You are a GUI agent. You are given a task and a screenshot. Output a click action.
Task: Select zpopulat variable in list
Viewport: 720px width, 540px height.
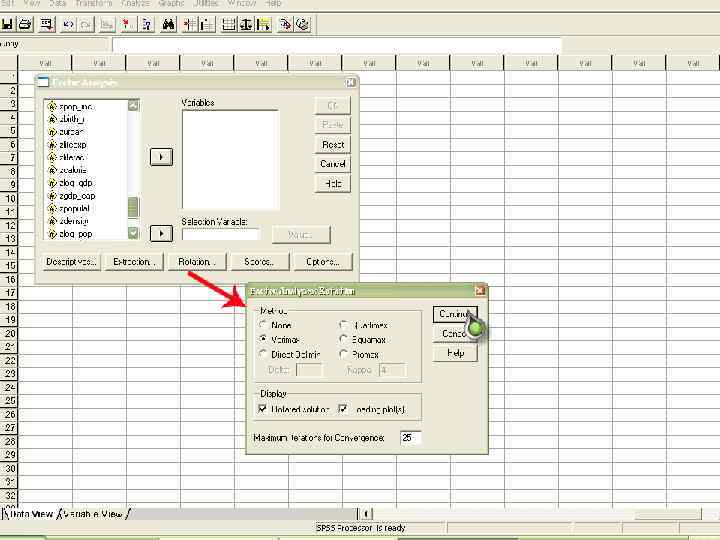tap(74, 208)
